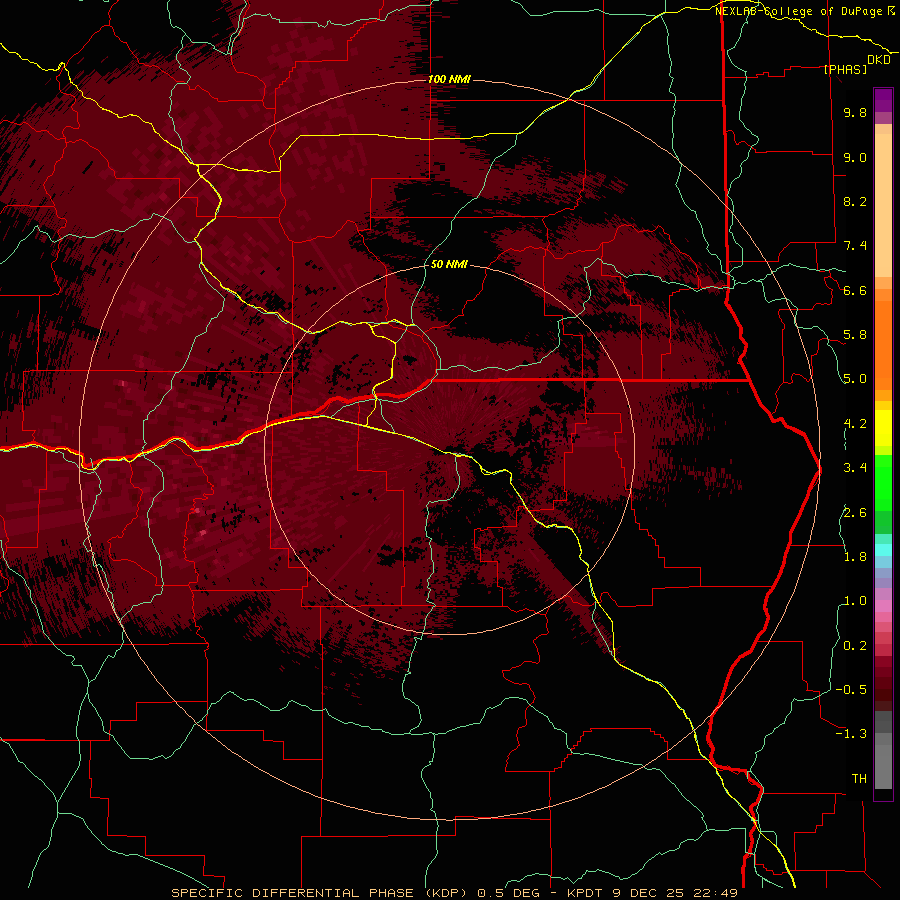This screenshot has height=900, width=900.
Task: Click the 5.8 value on the color scale
Action: point(855,335)
